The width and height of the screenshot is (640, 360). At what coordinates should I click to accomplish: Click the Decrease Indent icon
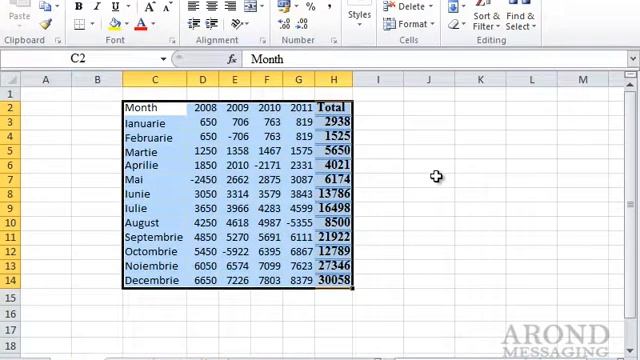point(193,24)
